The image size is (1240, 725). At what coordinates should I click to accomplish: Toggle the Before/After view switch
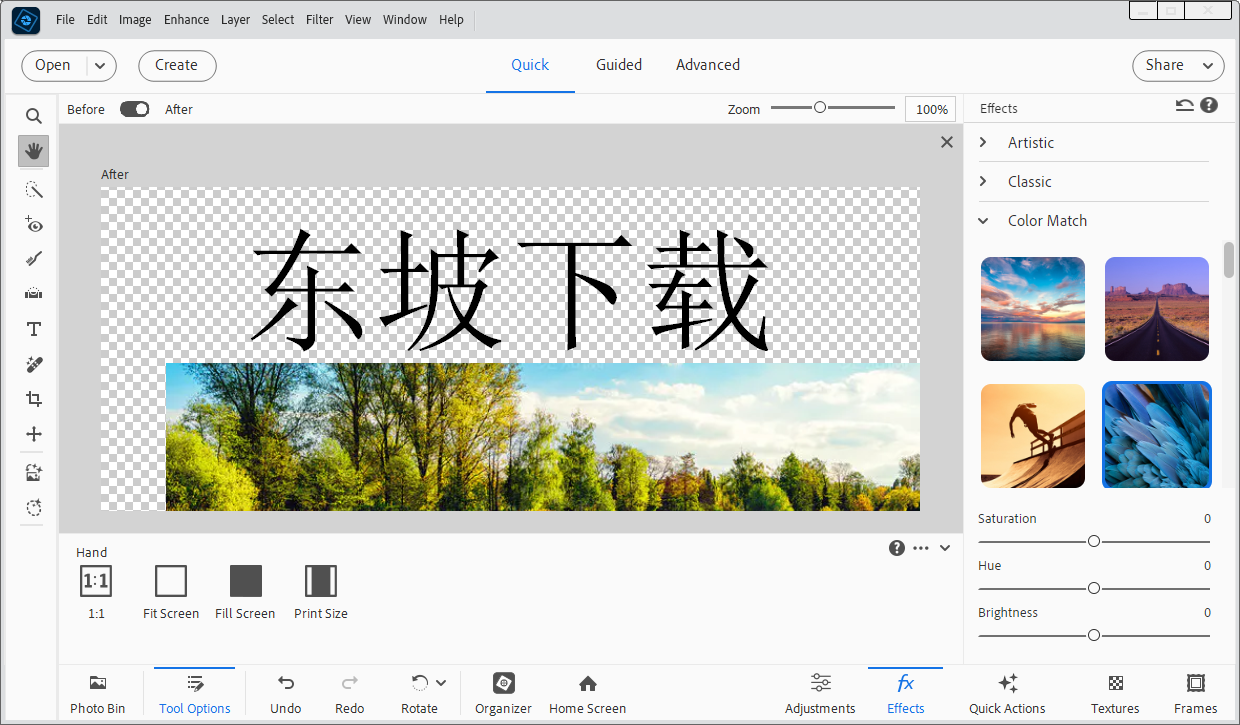point(134,109)
